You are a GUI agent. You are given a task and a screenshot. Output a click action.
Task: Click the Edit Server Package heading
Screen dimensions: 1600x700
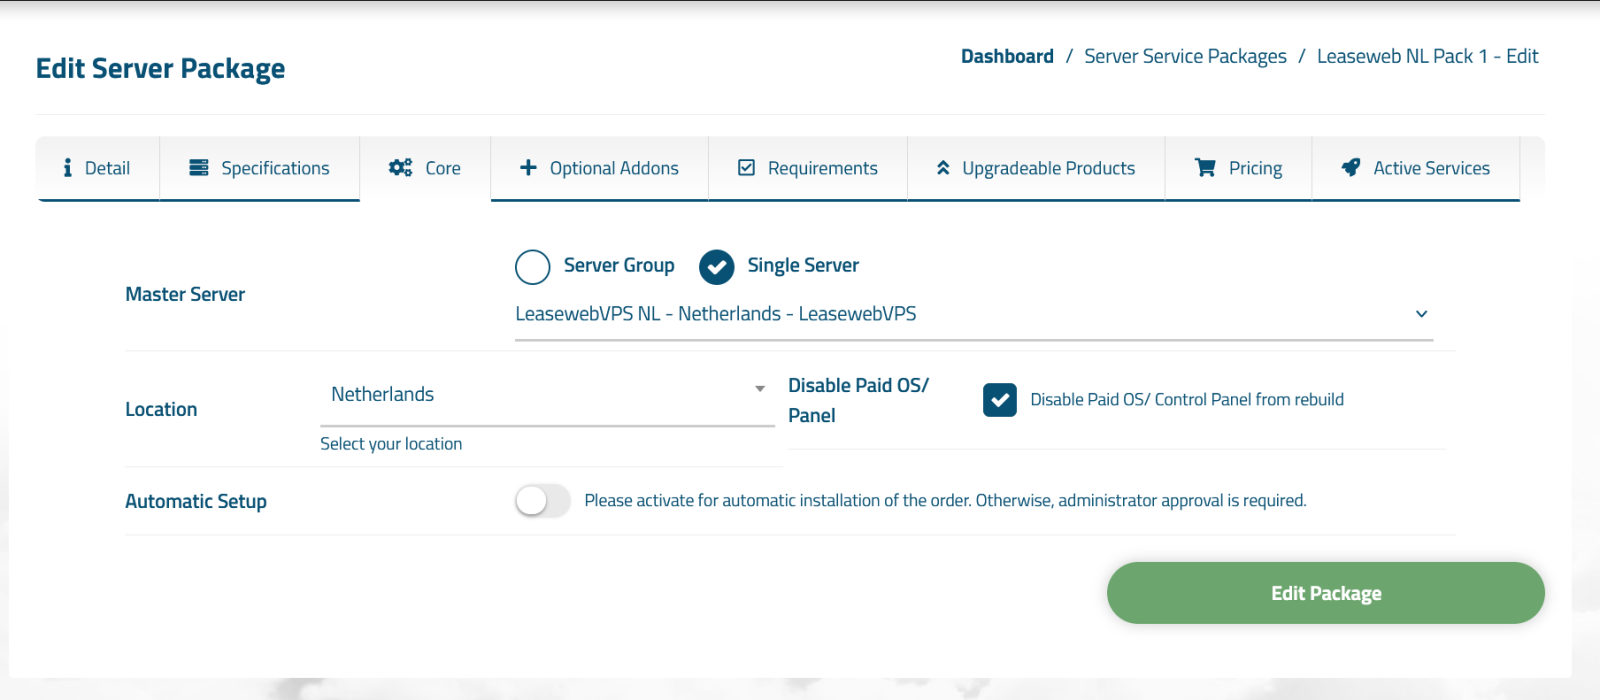pyautogui.click(x=160, y=68)
